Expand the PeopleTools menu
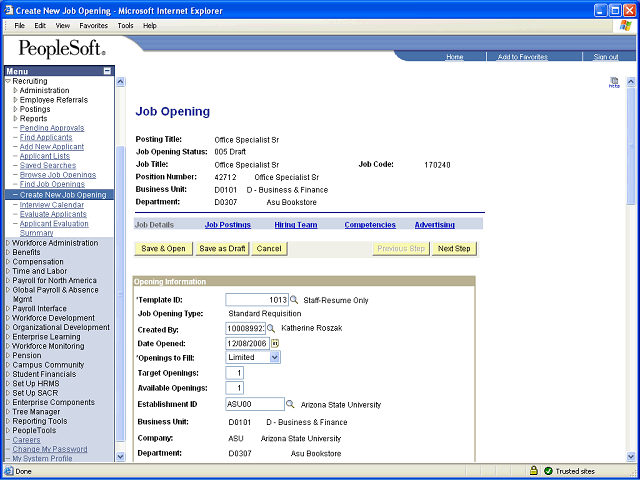 (8, 430)
